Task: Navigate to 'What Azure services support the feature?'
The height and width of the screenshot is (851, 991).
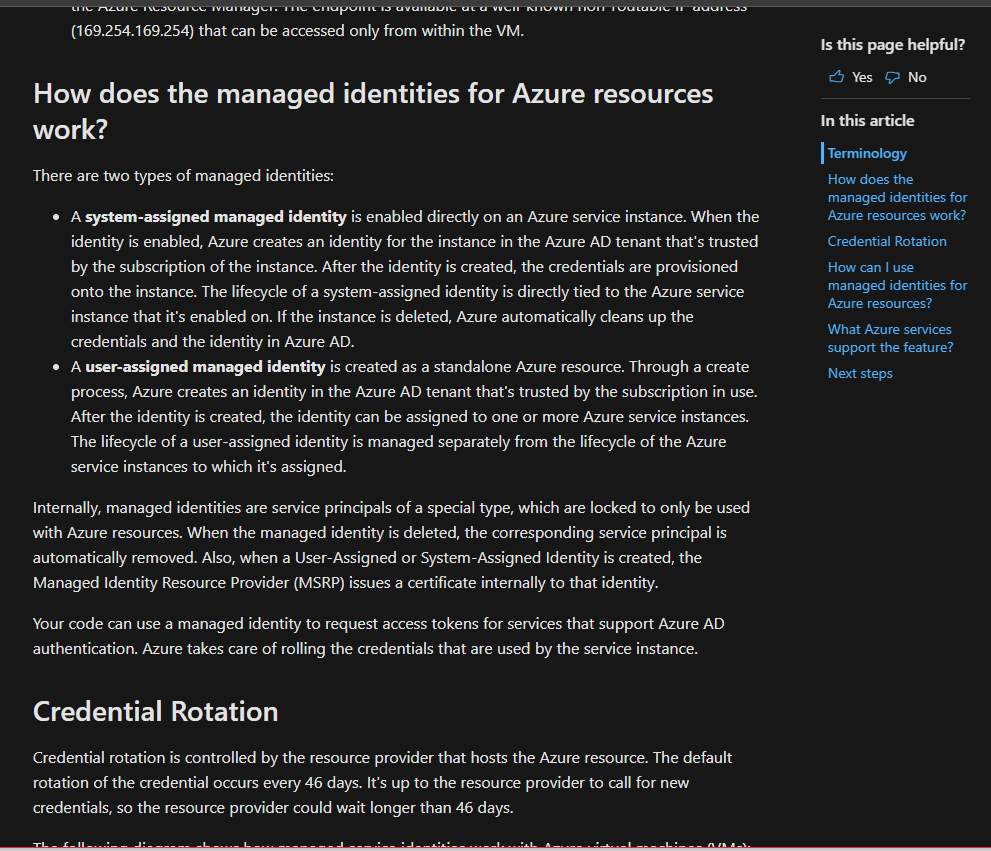Action: pyautogui.click(x=890, y=338)
